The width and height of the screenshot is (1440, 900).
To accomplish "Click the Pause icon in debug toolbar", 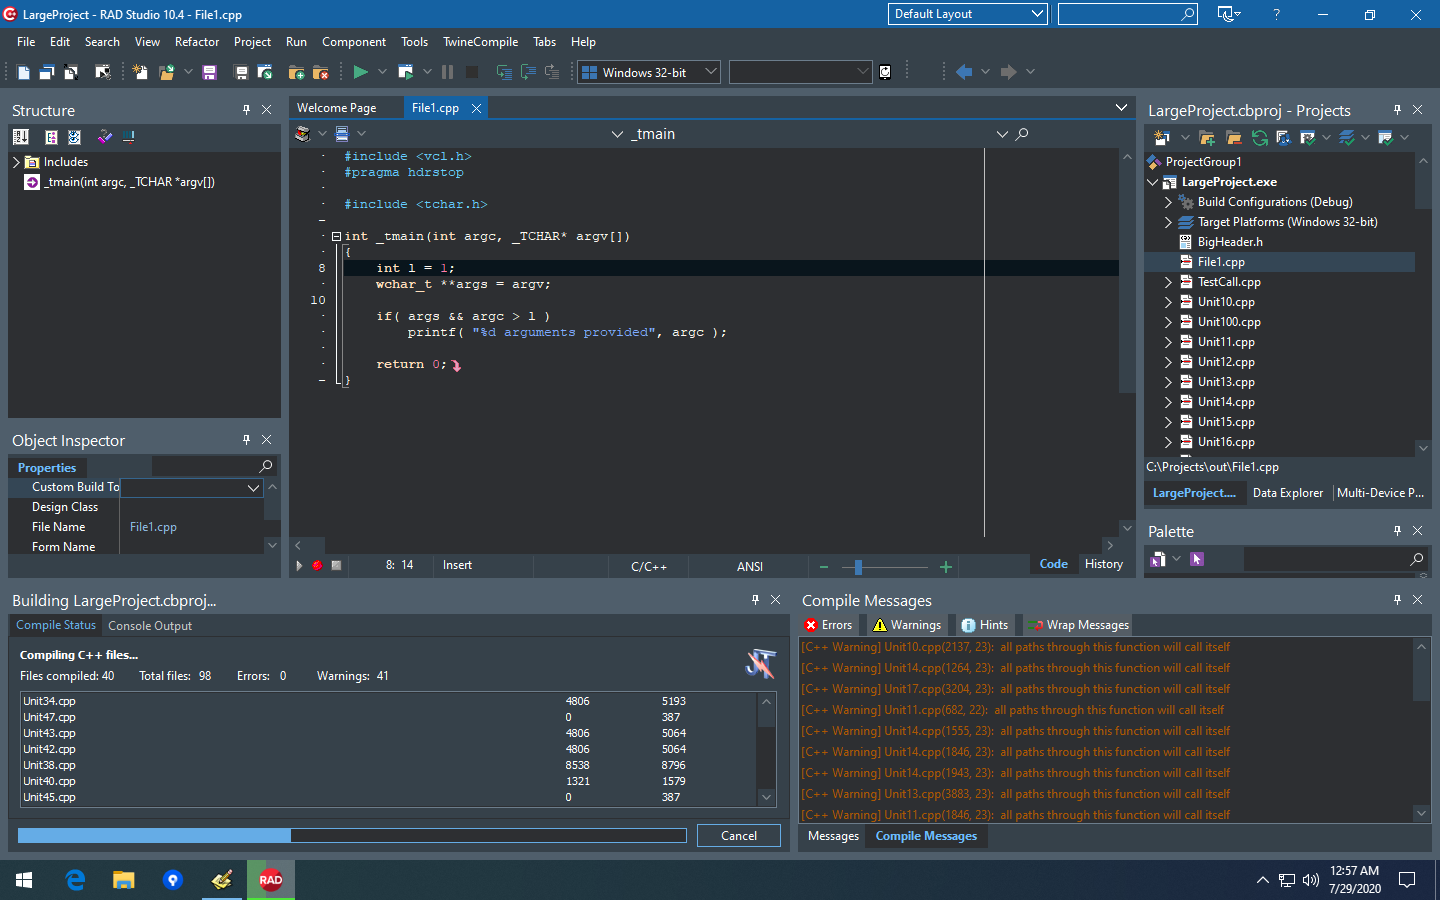I will [x=447, y=72].
